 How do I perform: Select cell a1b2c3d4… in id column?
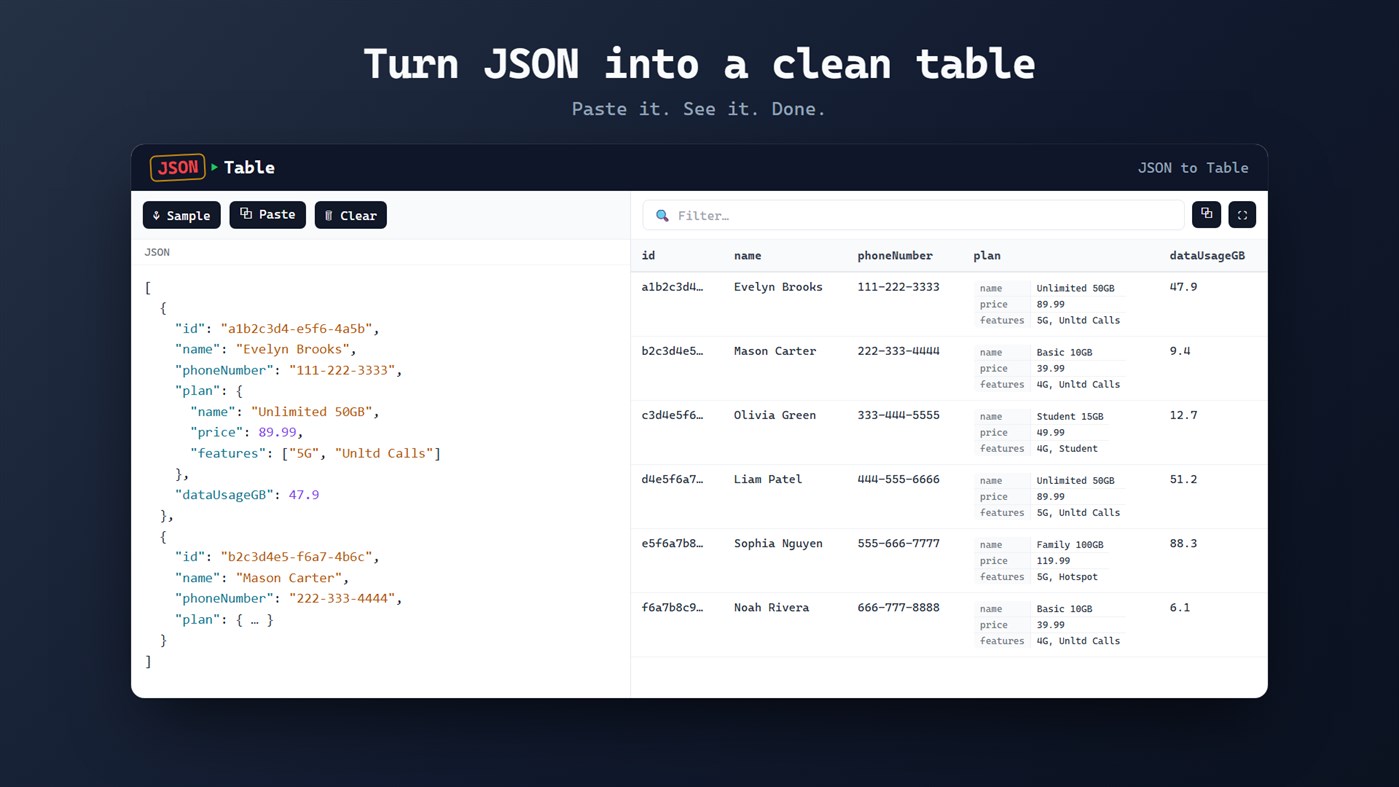(x=672, y=287)
